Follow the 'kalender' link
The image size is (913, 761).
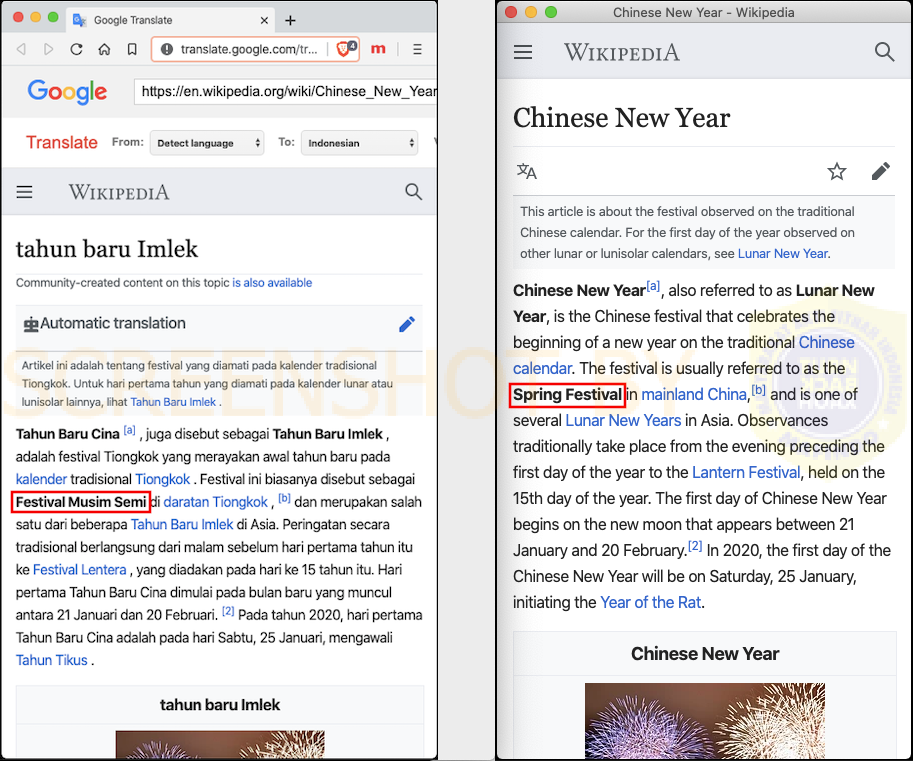(x=41, y=479)
